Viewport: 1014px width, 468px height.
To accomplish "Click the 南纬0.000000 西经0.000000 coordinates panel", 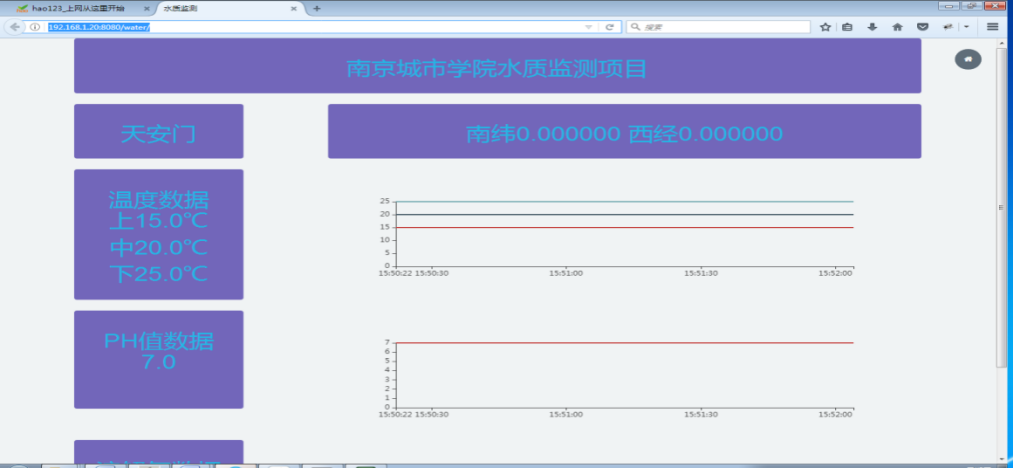I will pos(624,131).
